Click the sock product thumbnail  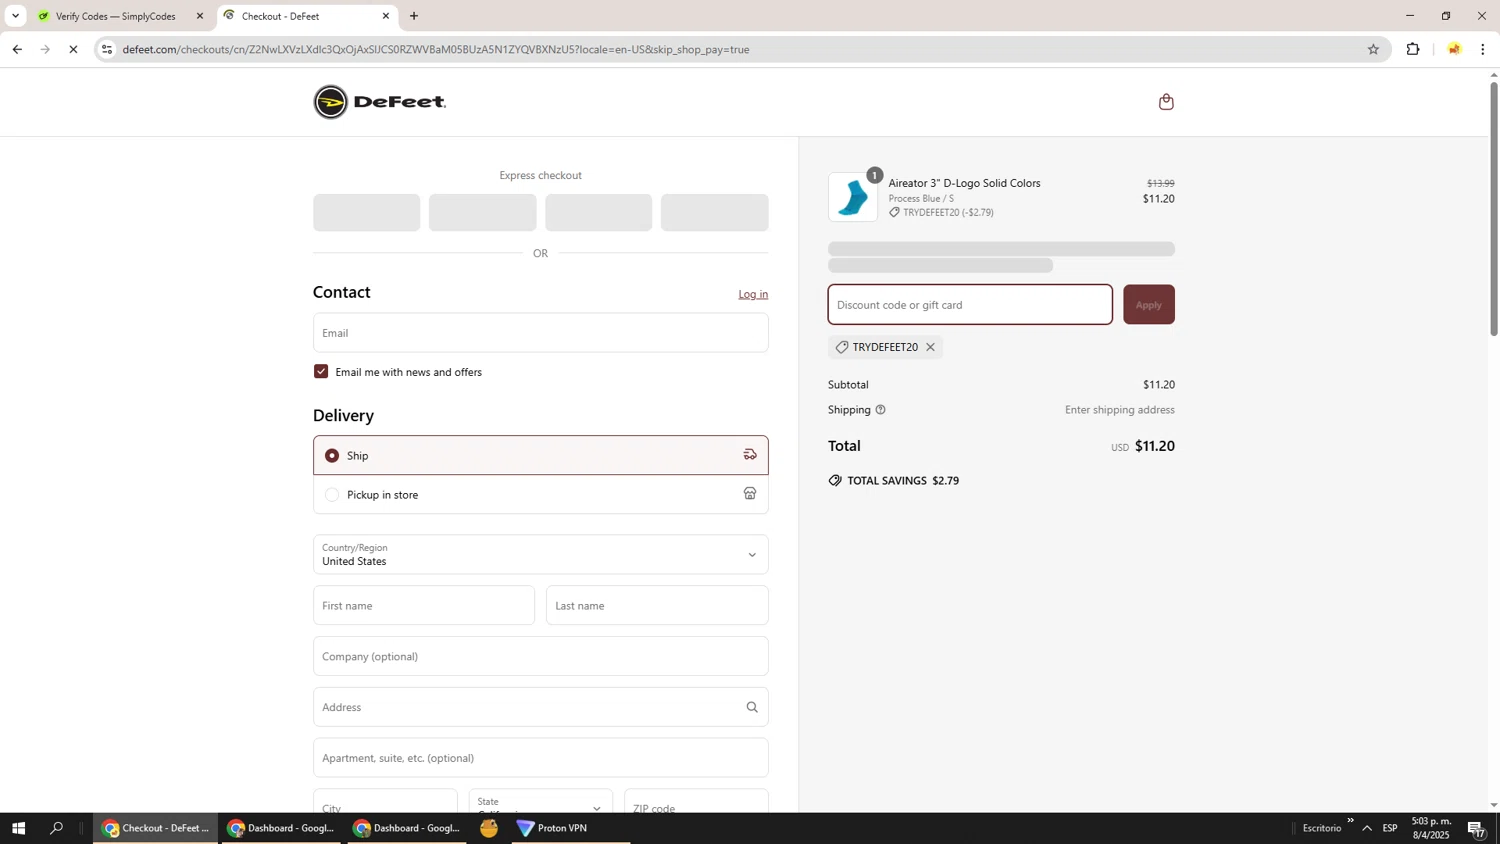853,197
